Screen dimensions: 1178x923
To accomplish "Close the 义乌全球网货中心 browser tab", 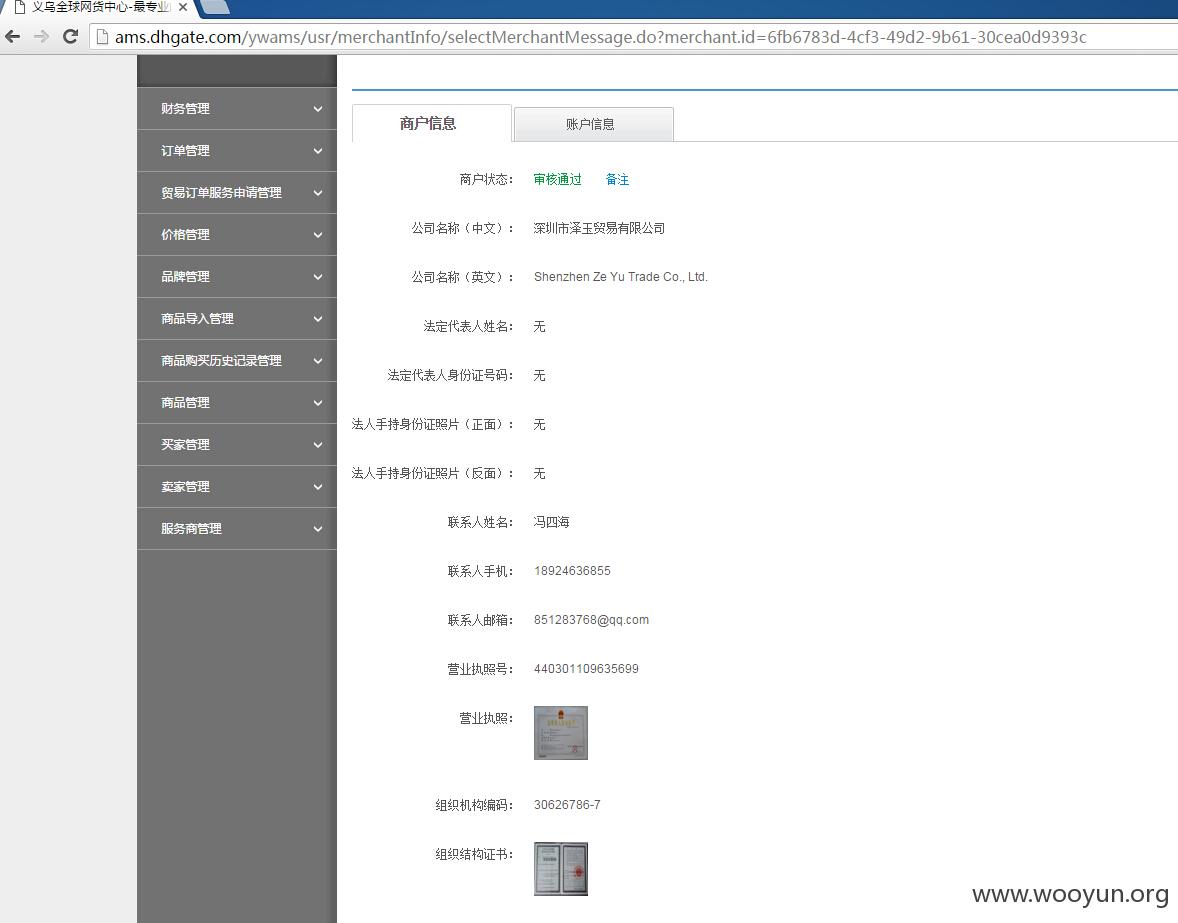I will (183, 7).
